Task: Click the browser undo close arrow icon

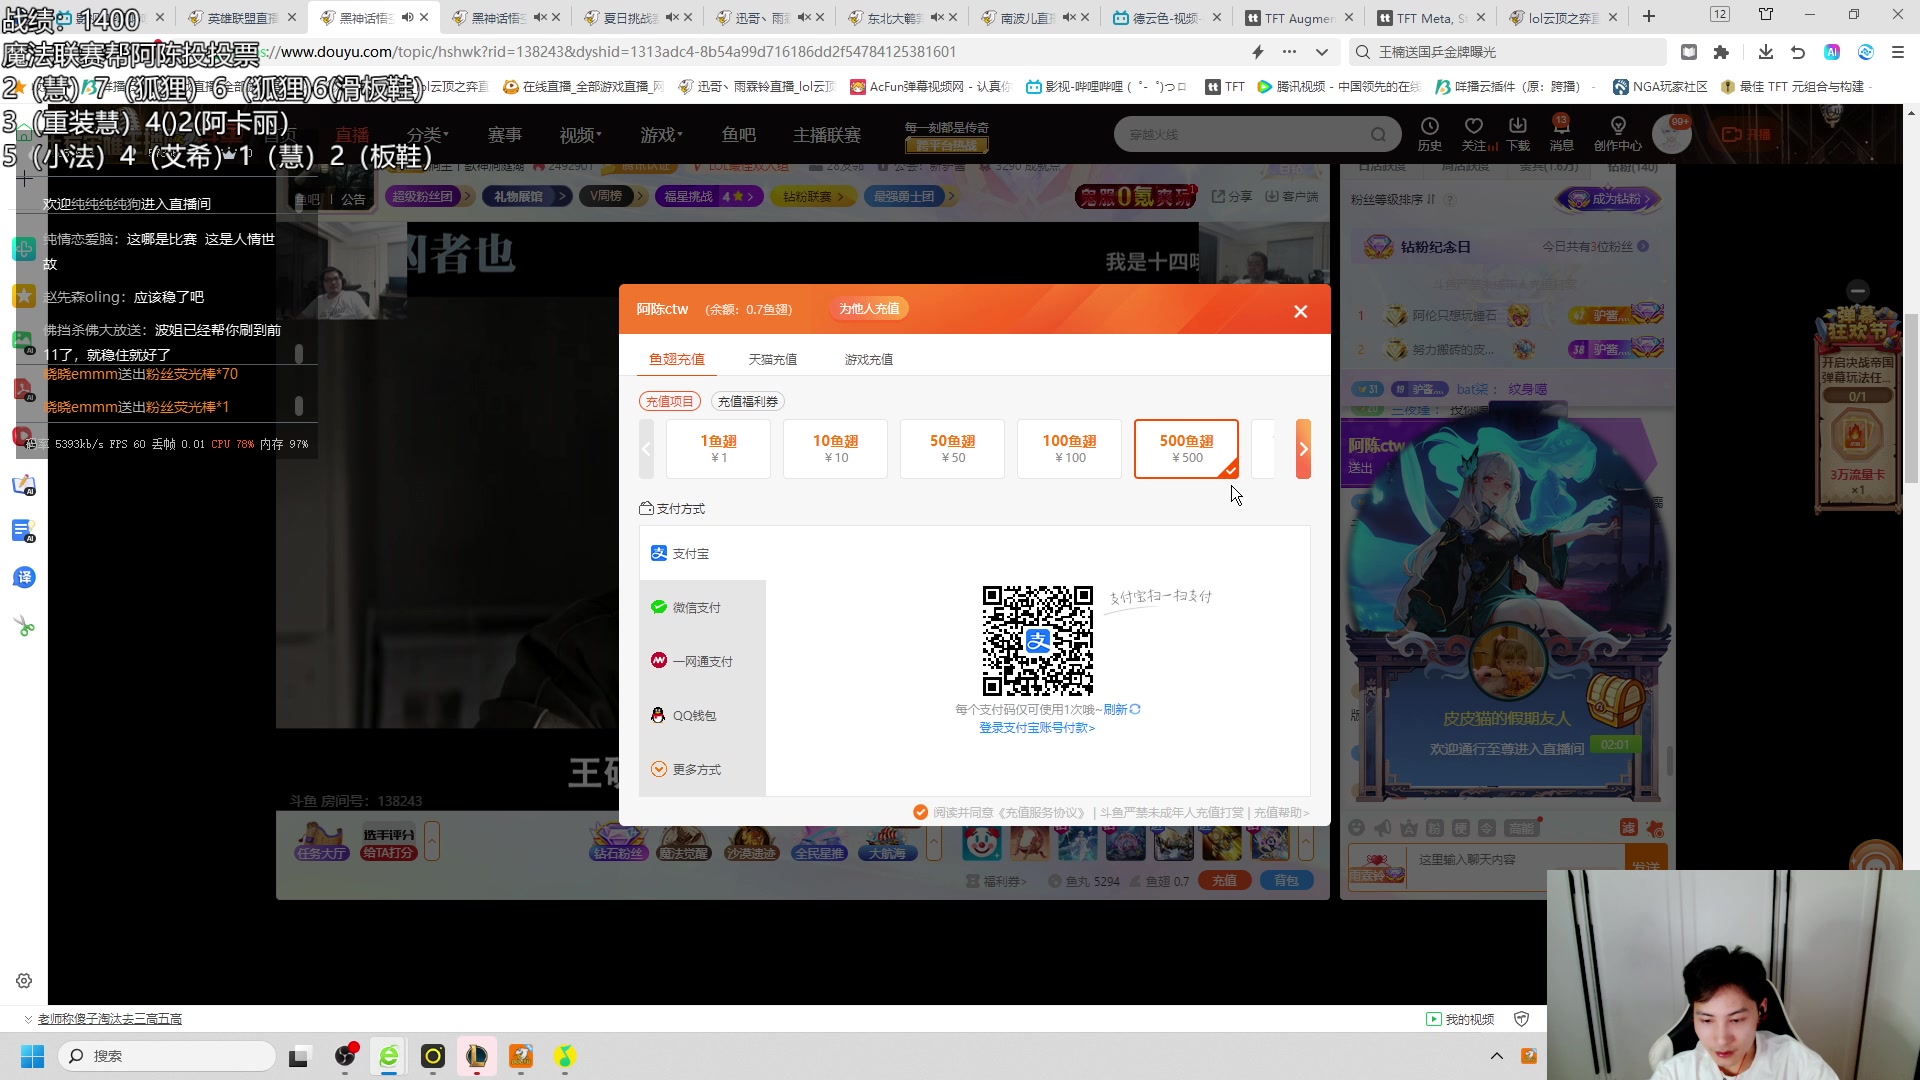Action: point(1797,52)
